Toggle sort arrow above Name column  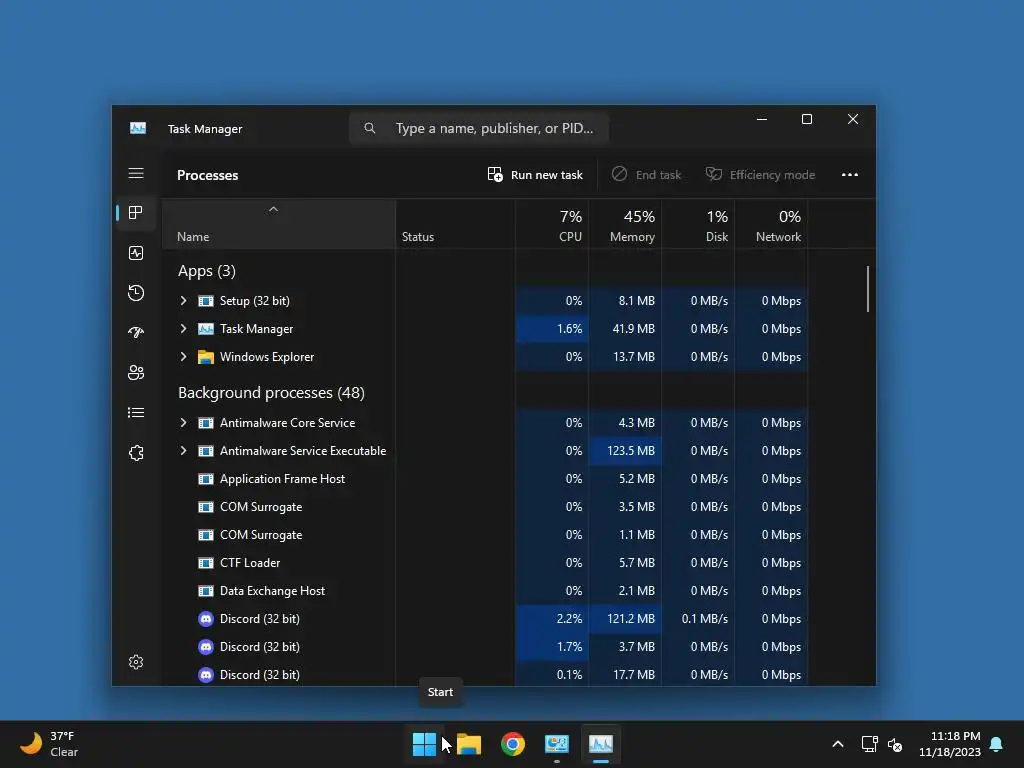[x=274, y=210]
